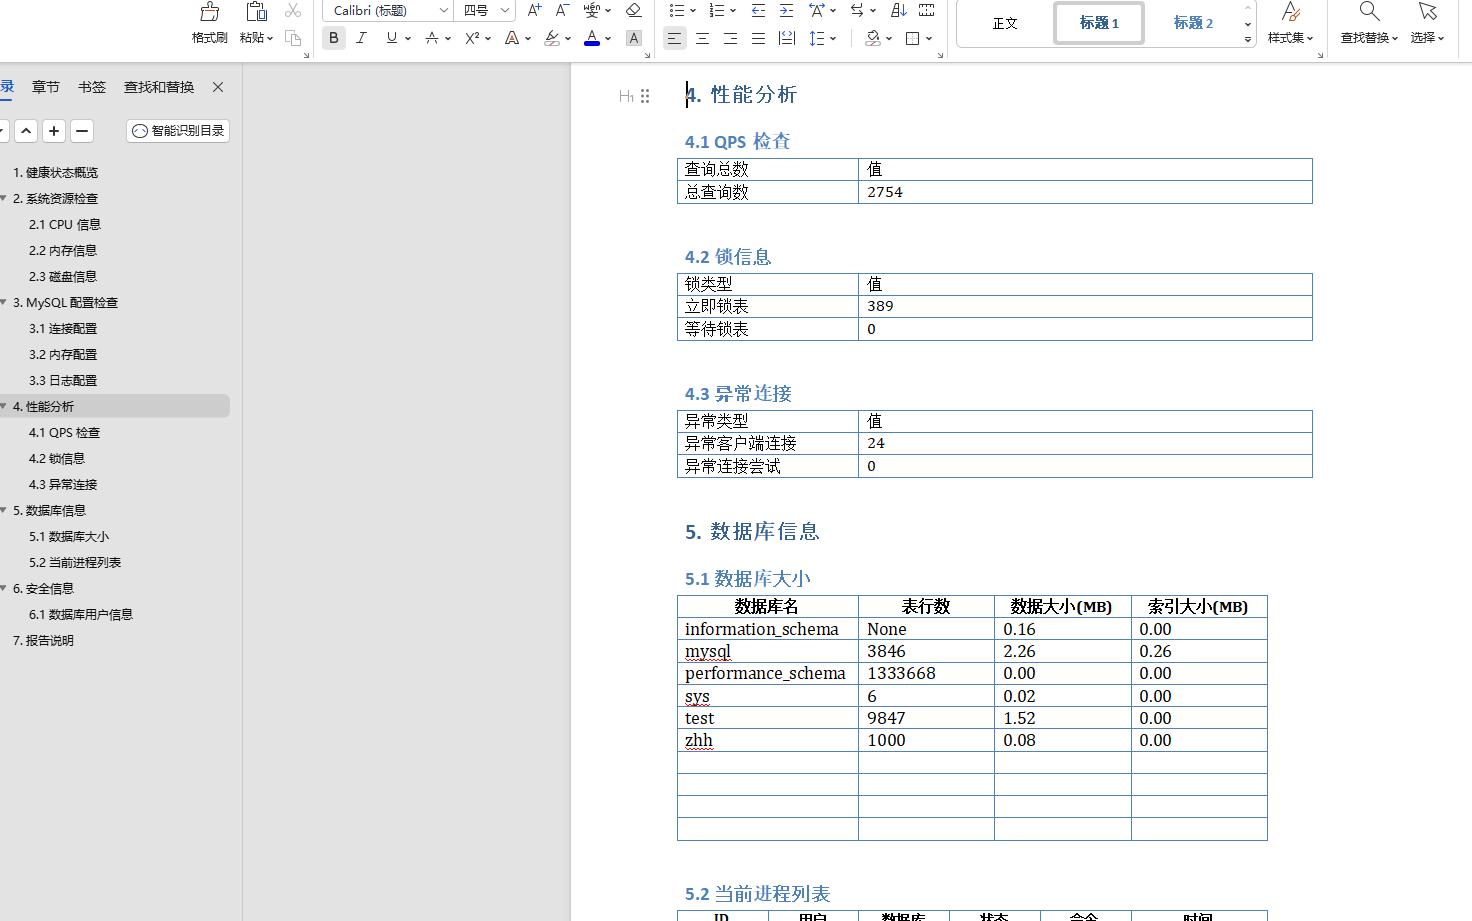Collapse the 3. MySQL 配置检查 outline node
Image resolution: width=1472 pixels, height=921 pixels.
[4, 302]
